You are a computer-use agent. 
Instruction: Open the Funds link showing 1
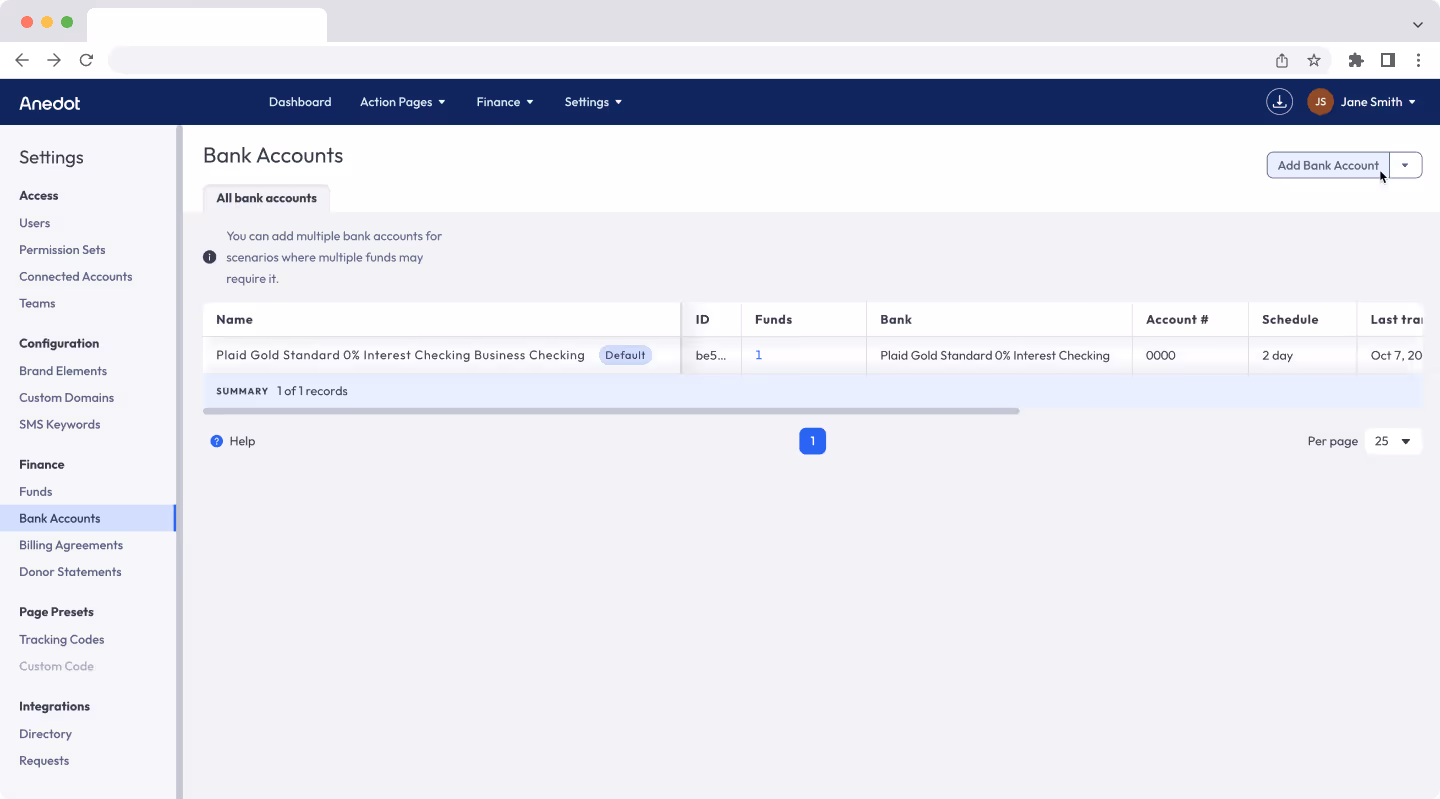click(758, 354)
